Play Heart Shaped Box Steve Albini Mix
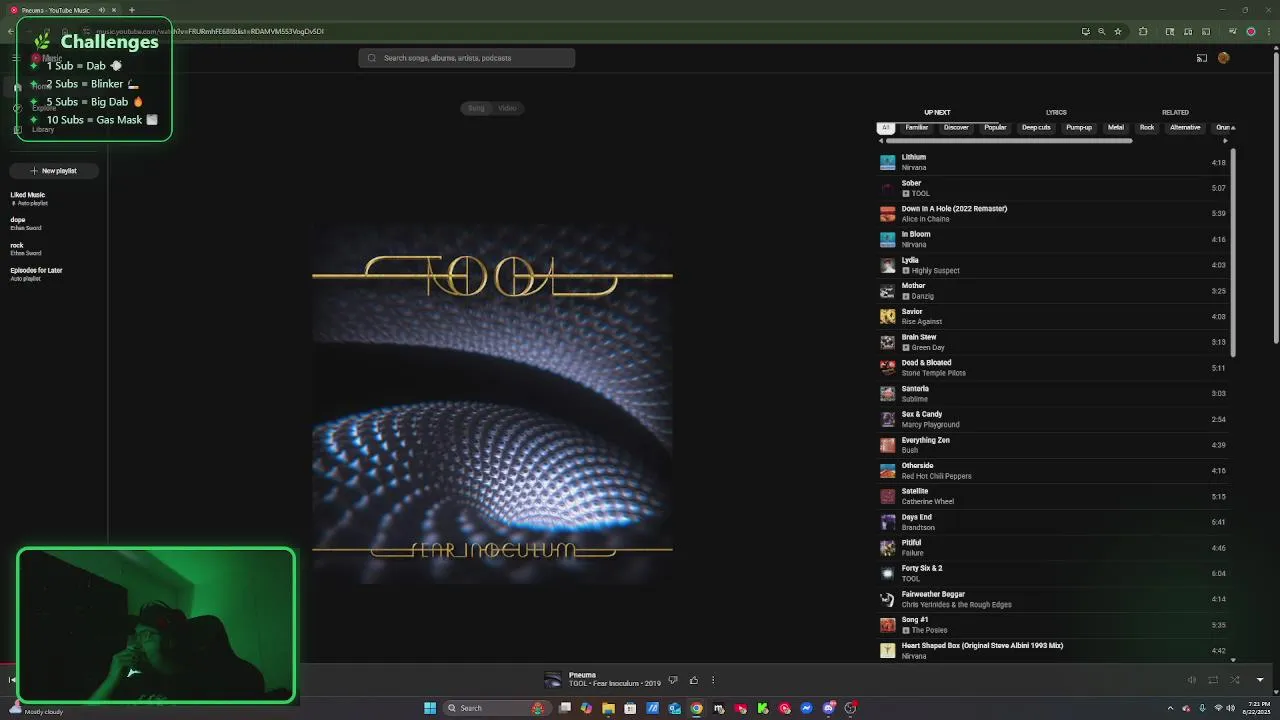Screen dimensions: 1280x720 tap(1053, 650)
